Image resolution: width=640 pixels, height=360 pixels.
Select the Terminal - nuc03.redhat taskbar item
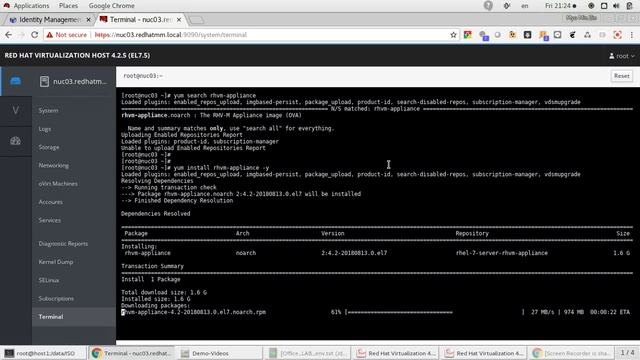point(132,353)
